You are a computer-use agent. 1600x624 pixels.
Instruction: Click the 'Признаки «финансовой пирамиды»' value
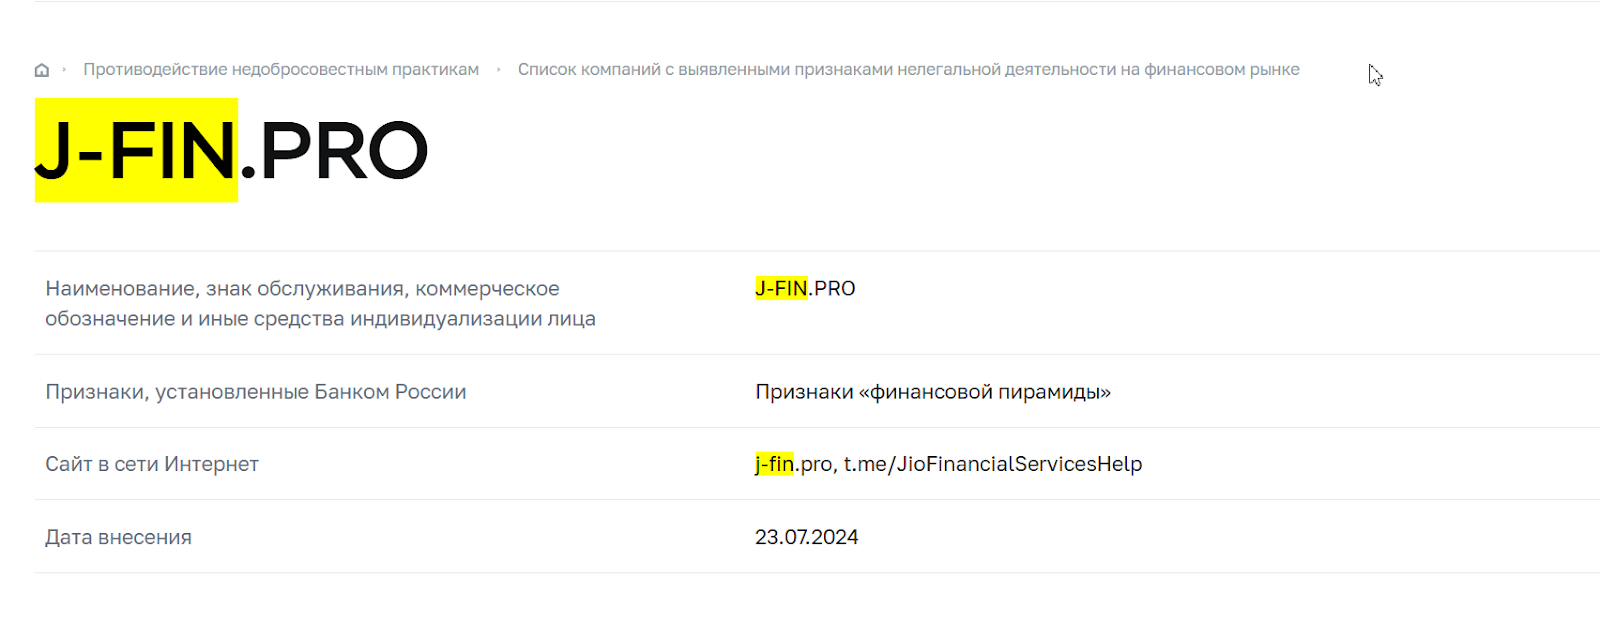pyautogui.click(x=933, y=392)
